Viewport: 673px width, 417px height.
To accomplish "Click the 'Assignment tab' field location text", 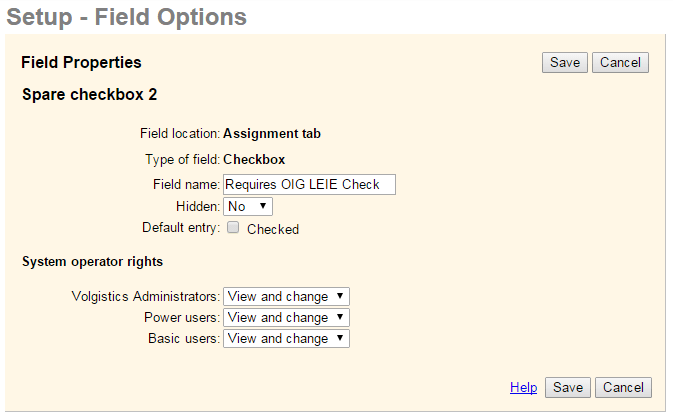I will 271,132.
